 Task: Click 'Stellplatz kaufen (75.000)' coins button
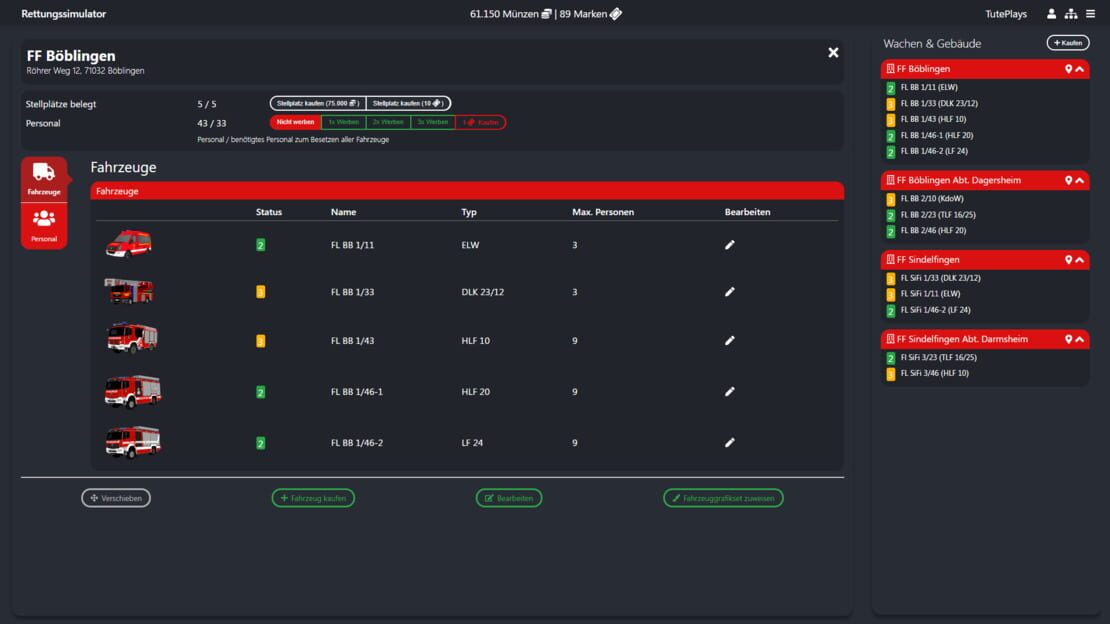[318, 103]
